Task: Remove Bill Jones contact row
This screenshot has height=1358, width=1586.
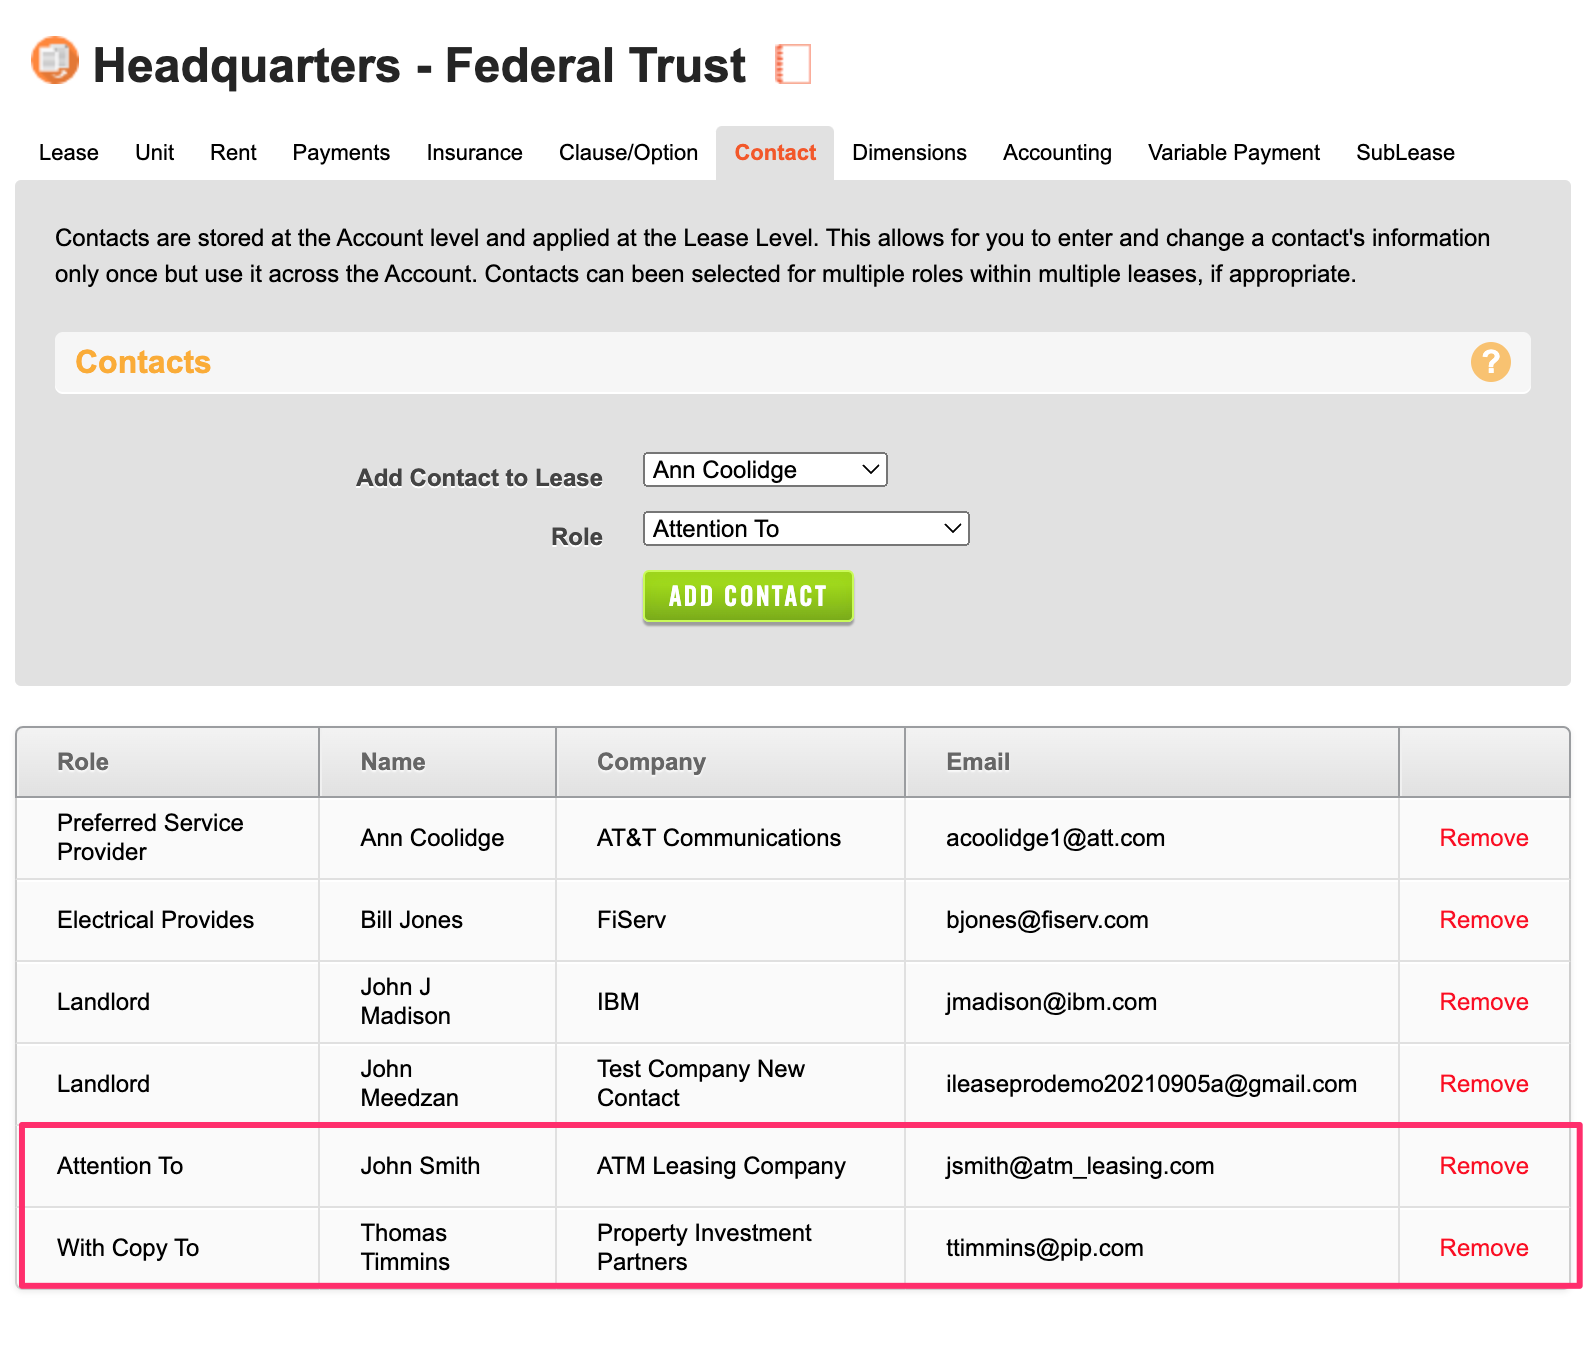Action: coord(1483,920)
